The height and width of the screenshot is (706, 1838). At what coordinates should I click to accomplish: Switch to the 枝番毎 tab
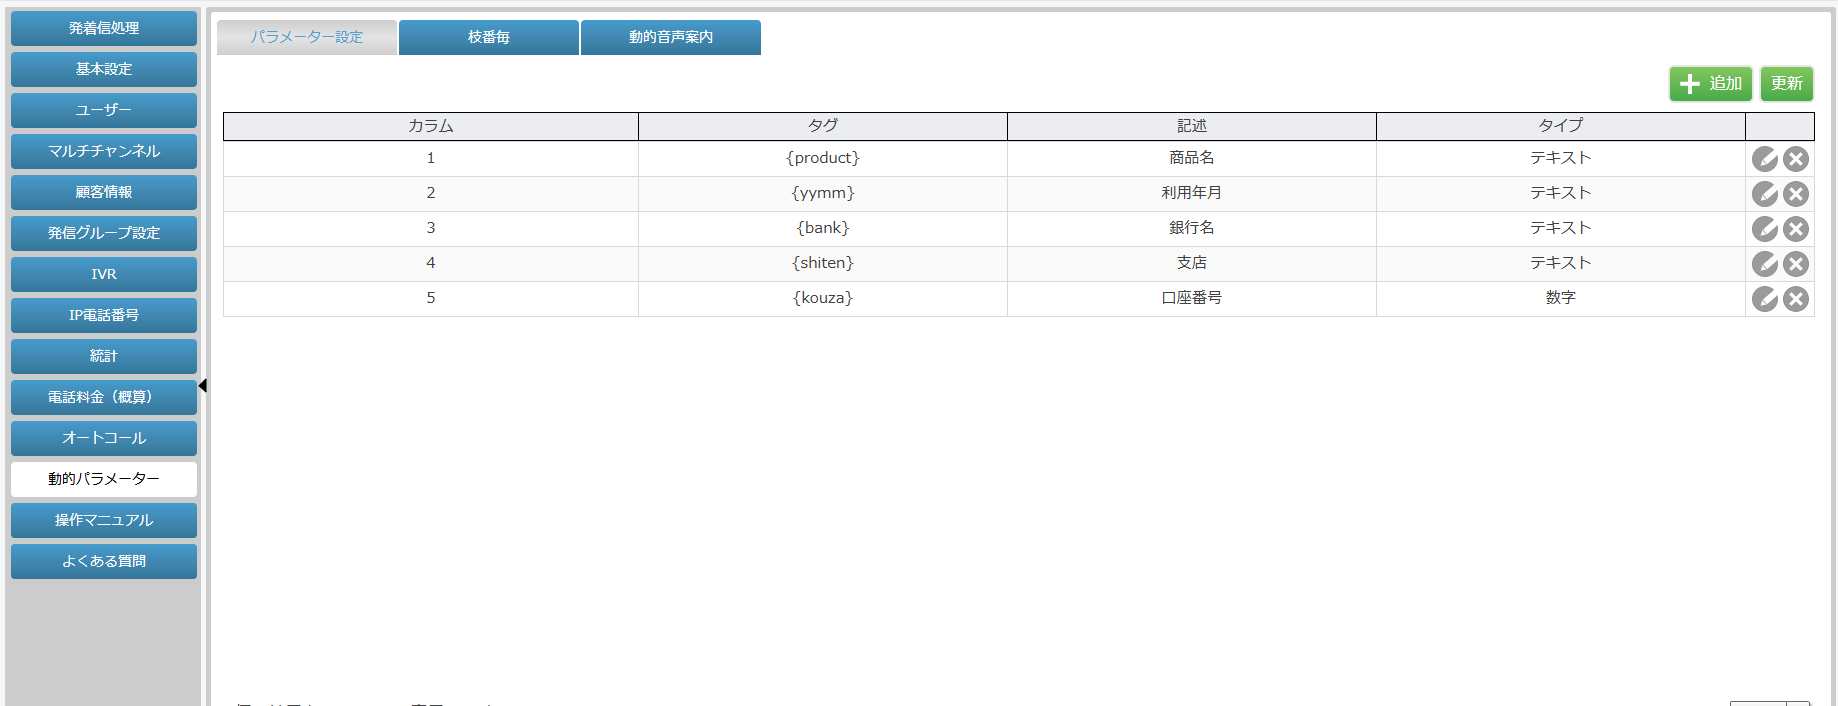488,37
